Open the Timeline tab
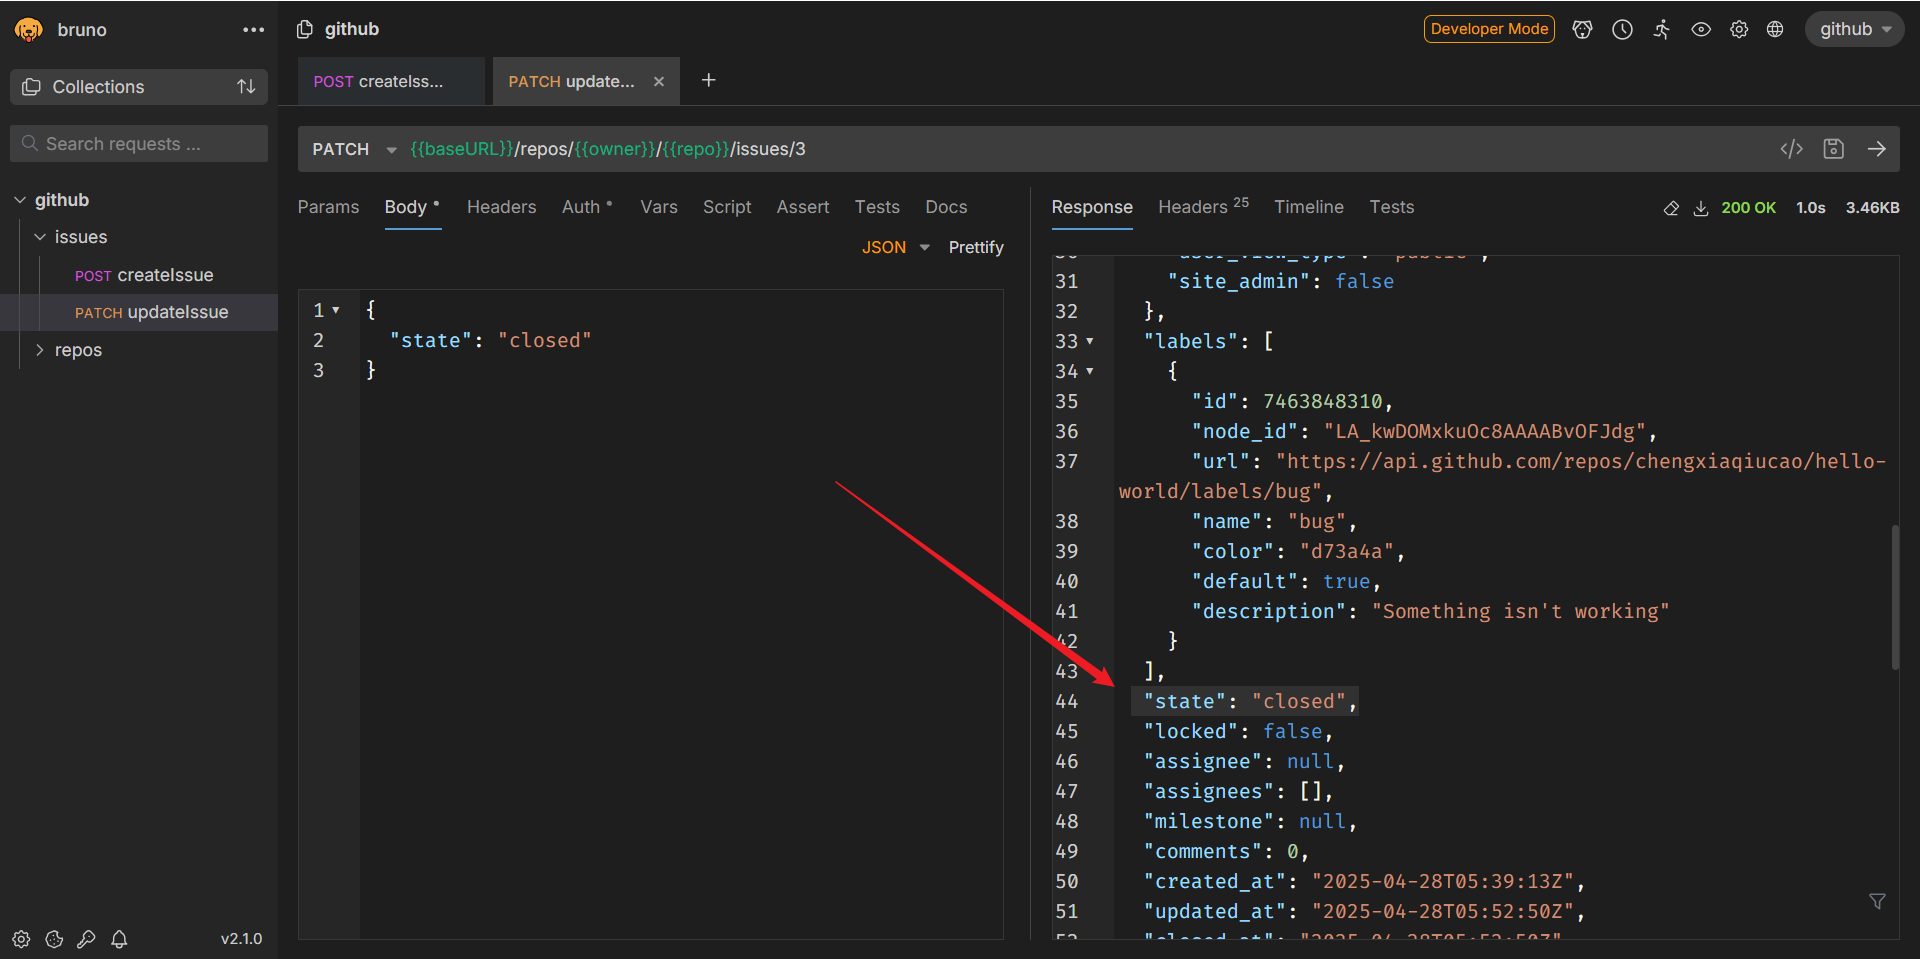The image size is (1920, 959). click(x=1308, y=207)
